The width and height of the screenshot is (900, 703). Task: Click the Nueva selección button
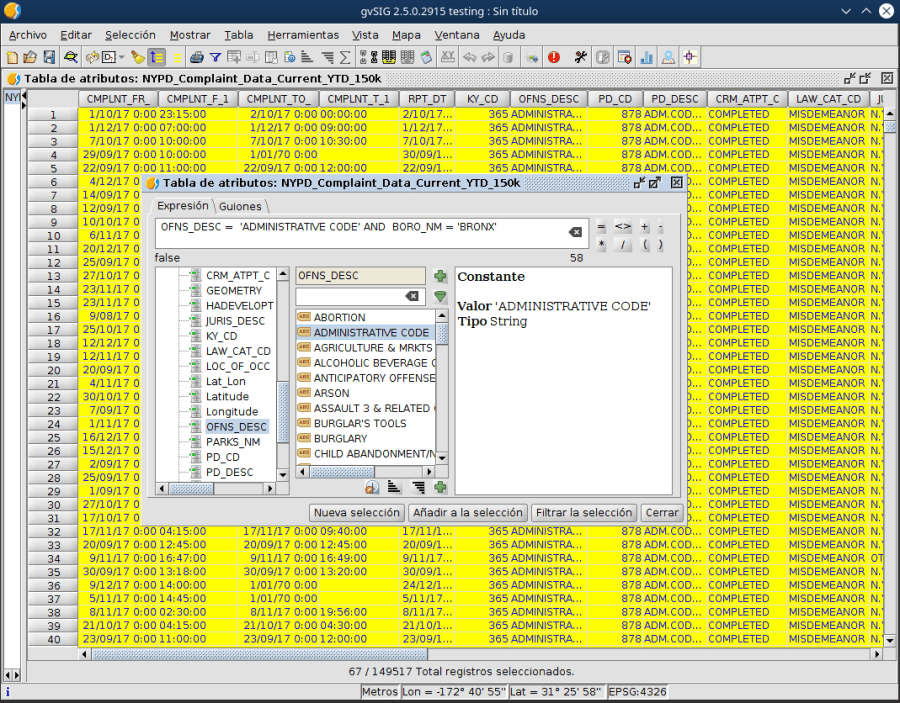click(x=356, y=513)
